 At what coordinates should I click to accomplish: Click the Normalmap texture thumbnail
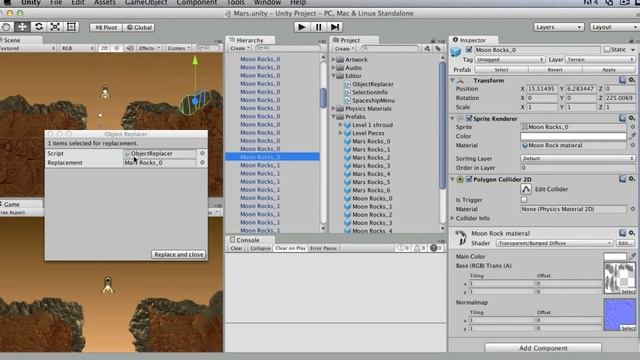(x=619, y=315)
